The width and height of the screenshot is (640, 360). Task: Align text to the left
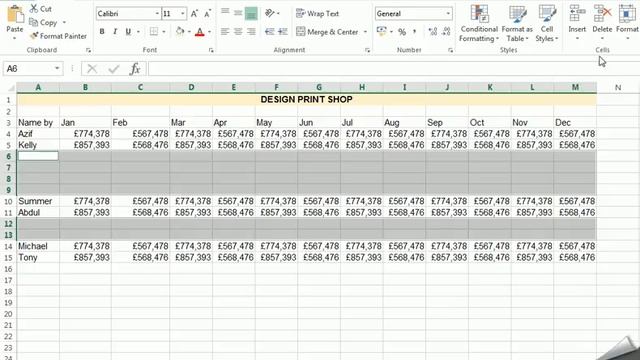(225, 31)
